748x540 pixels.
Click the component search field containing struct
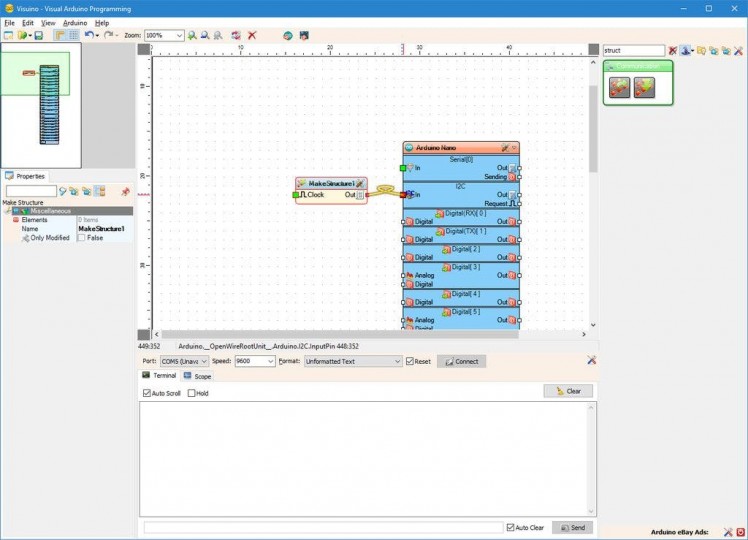point(633,50)
